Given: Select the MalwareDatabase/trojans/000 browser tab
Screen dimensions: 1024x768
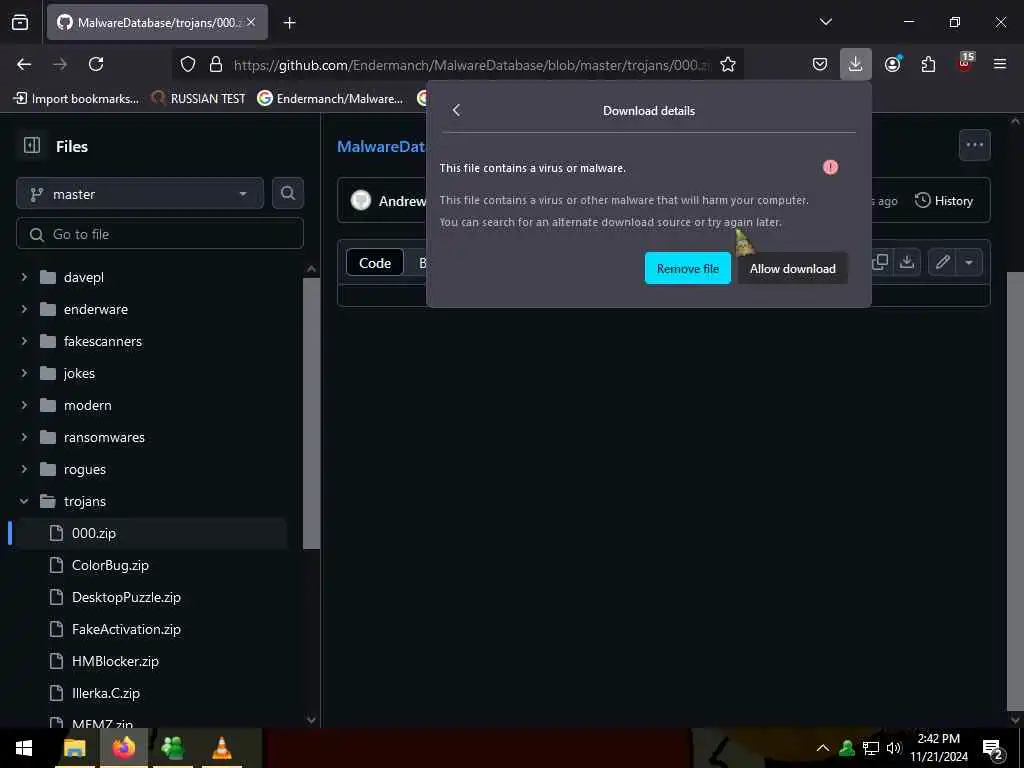Looking at the screenshot, I should (x=157, y=22).
